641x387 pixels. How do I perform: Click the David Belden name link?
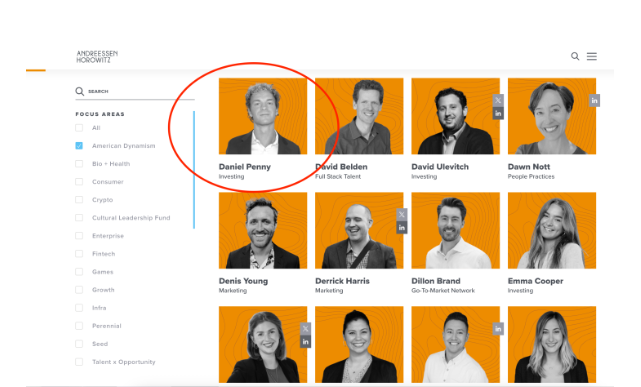click(341, 167)
